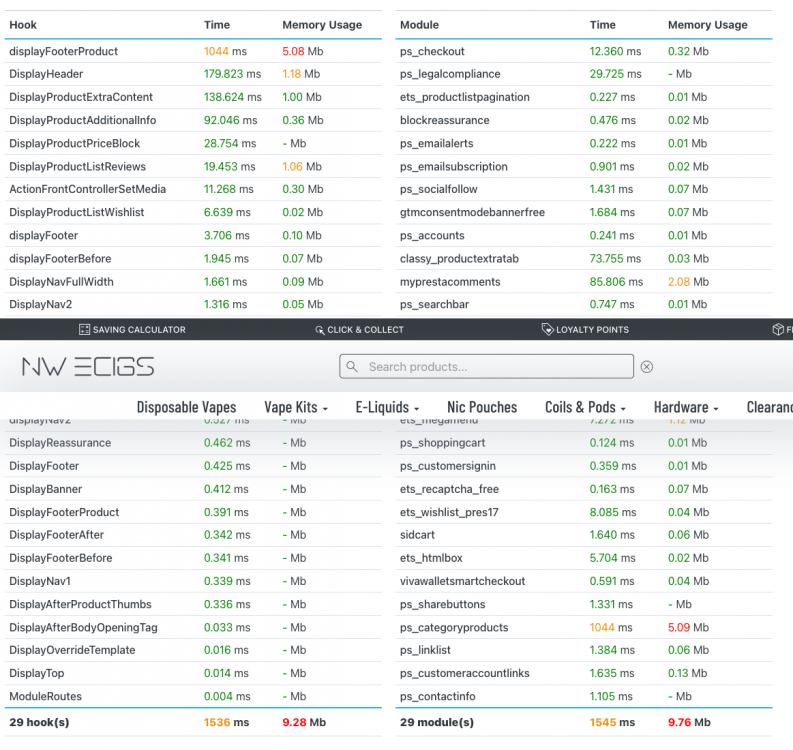Viewport: 793px width, 750px height.
Task: Select DisplayProductExtraContent hook name
Action: tap(81, 97)
